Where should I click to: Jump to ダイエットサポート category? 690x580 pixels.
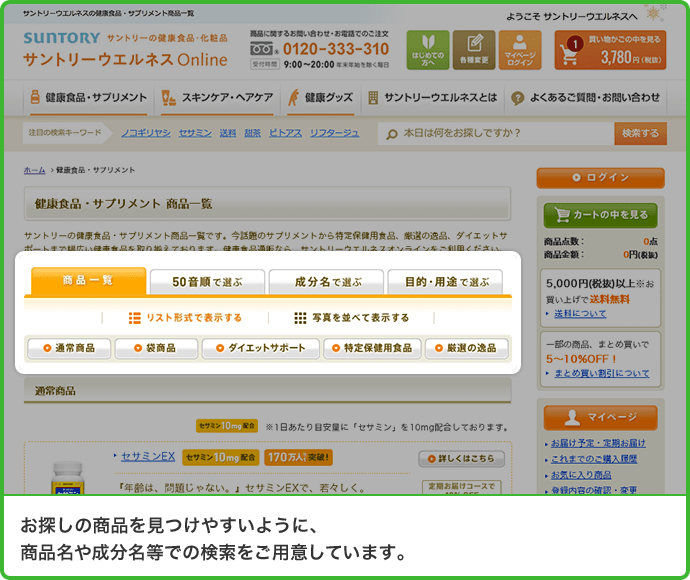[261, 348]
